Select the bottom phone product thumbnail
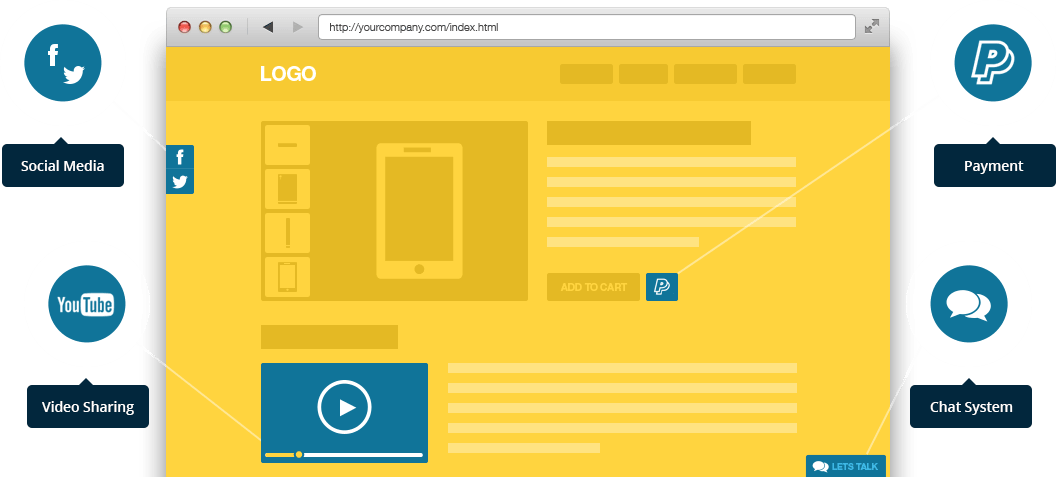The image size is (1057, 477). click(287, 277)
